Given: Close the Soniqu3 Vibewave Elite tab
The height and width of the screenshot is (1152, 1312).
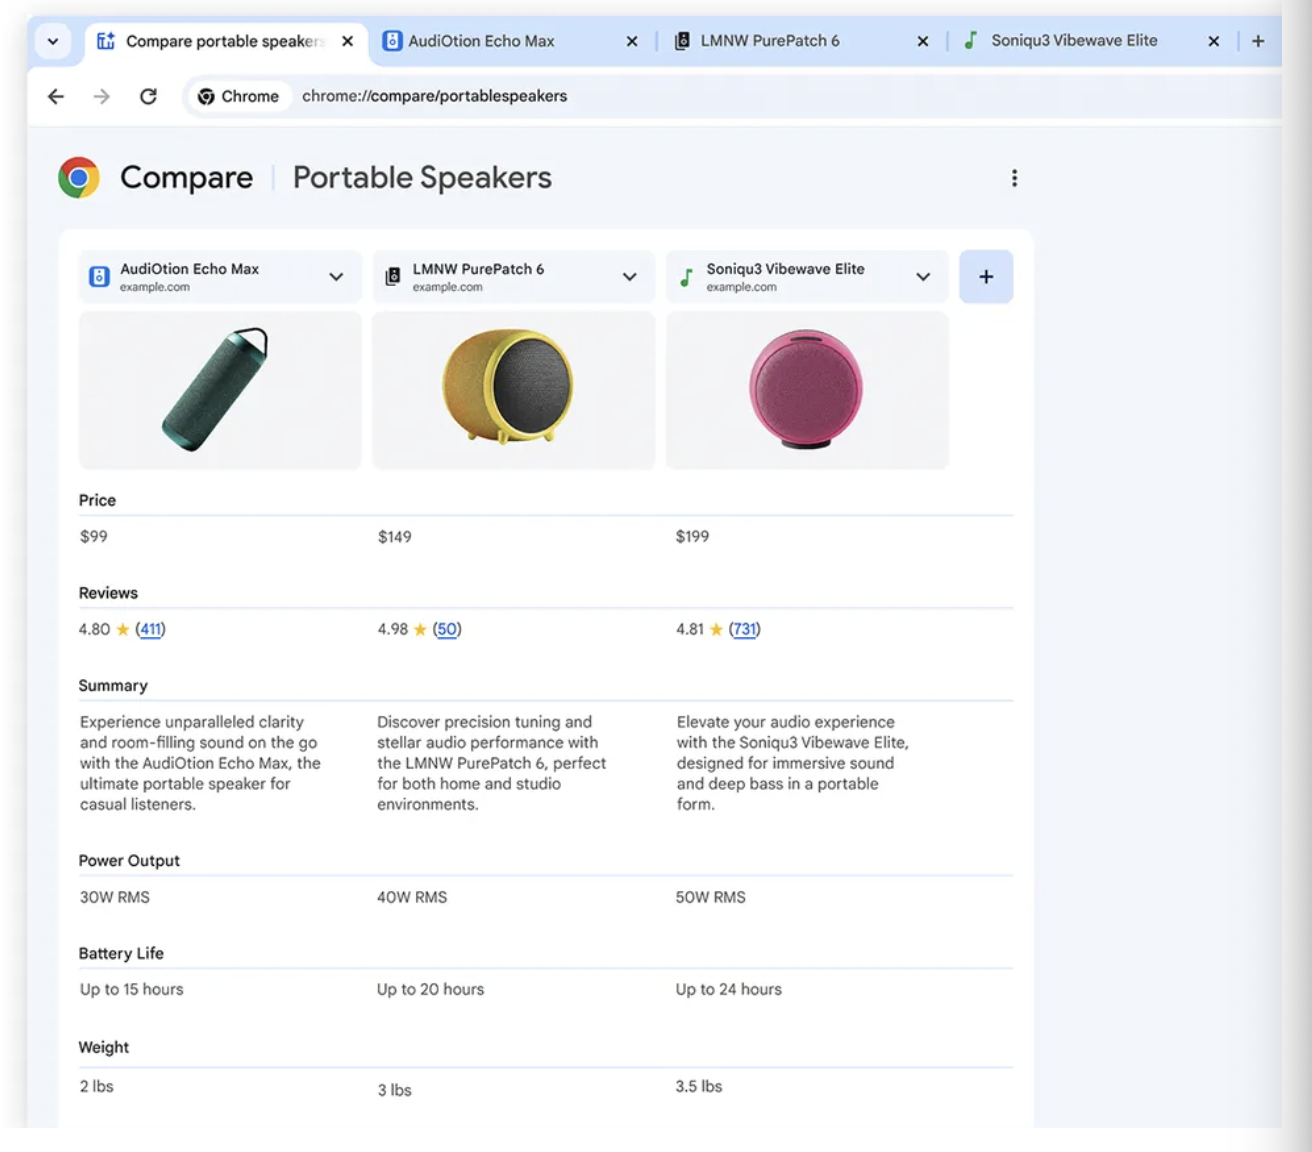Looking at the screenshot, I should coord(1213,41).
